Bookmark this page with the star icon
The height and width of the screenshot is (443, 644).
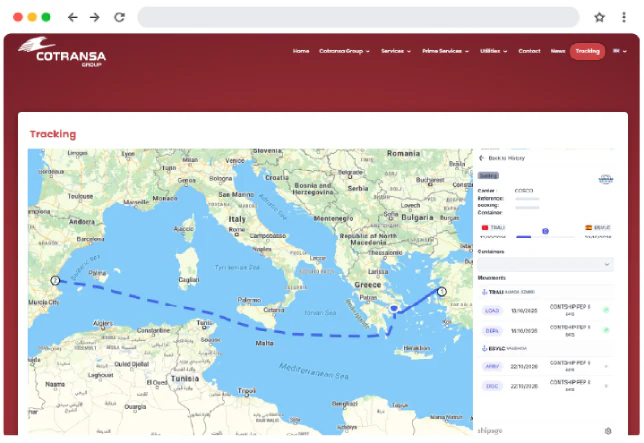click(600, 17)
